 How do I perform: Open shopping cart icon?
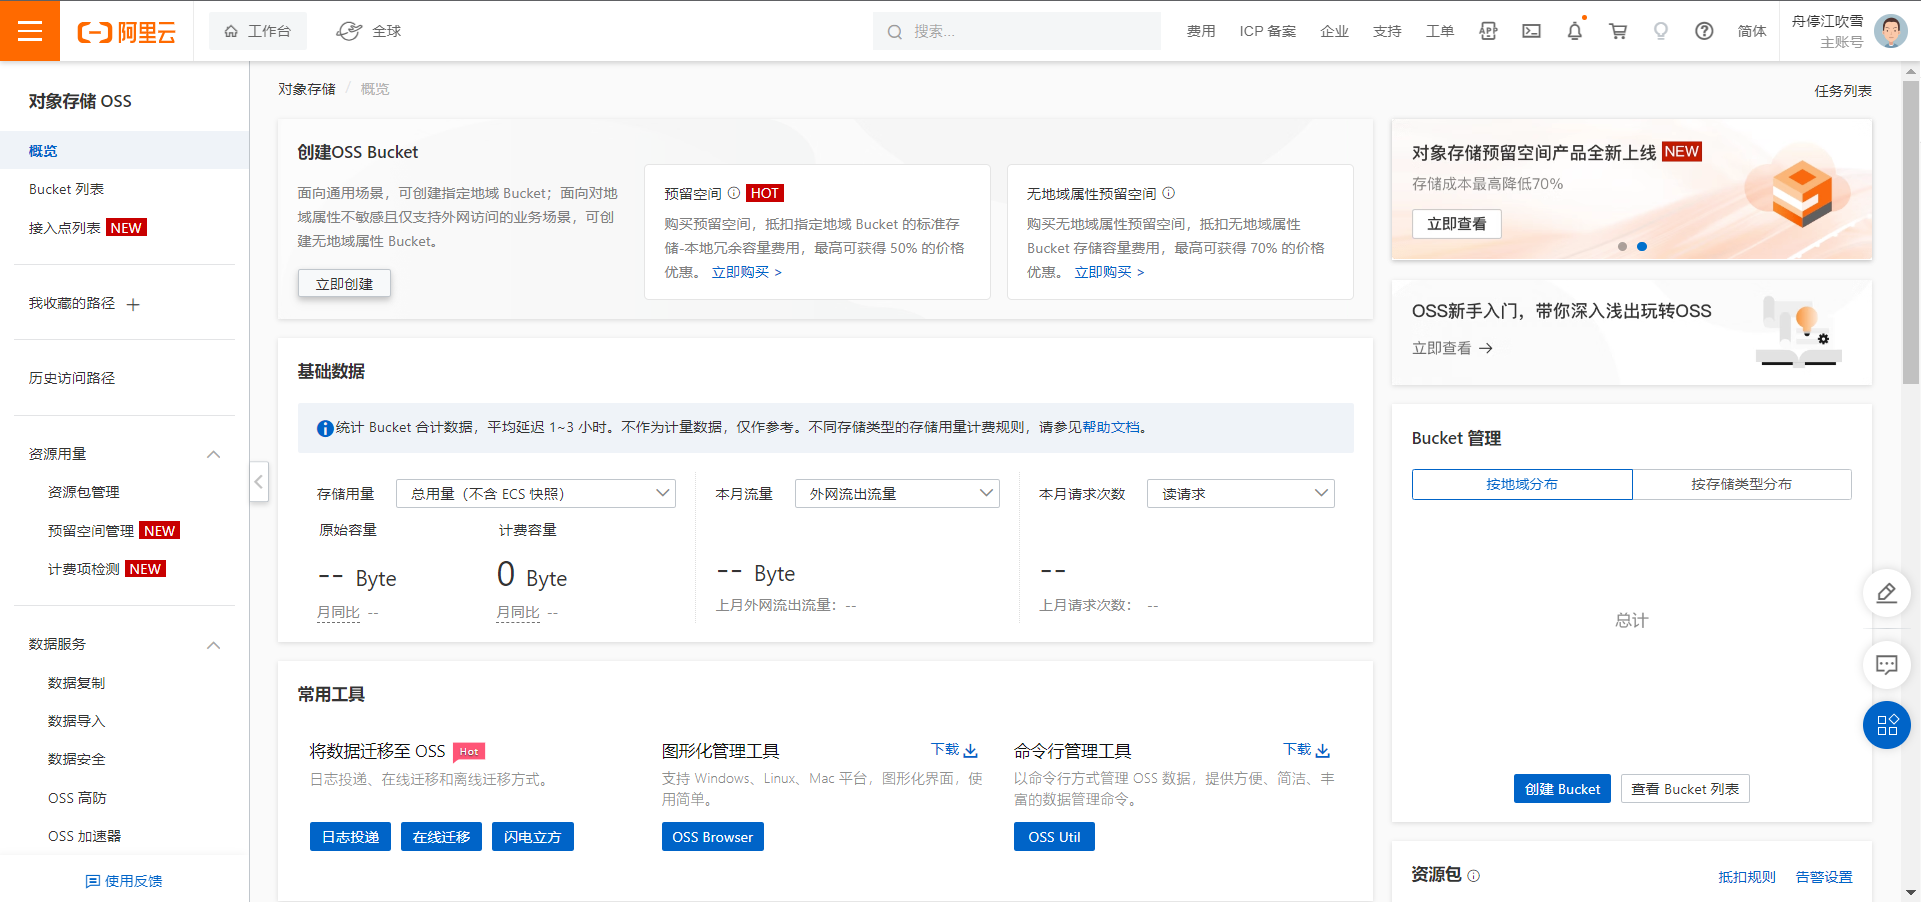tap(1618, 31)
